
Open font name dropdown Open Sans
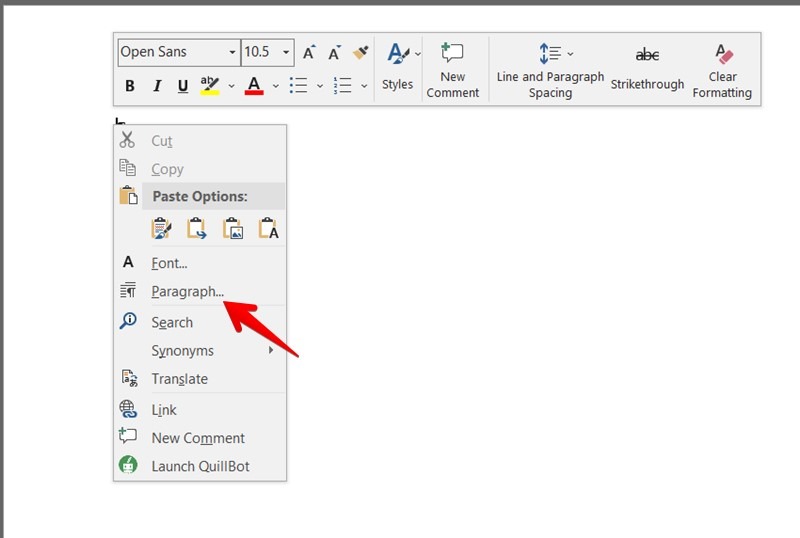tap(232, 53)
